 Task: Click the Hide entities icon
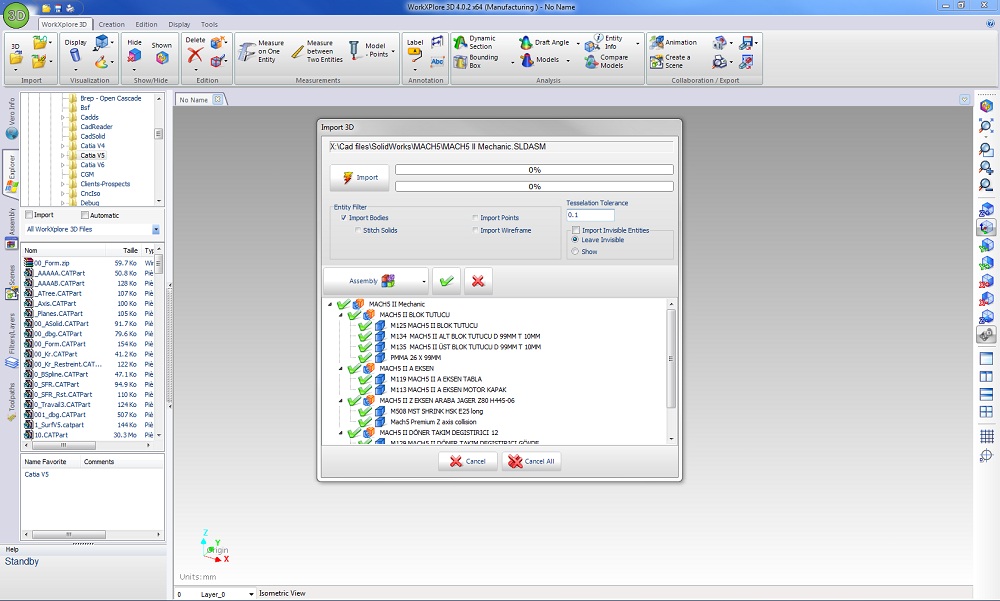click(134, 52)
